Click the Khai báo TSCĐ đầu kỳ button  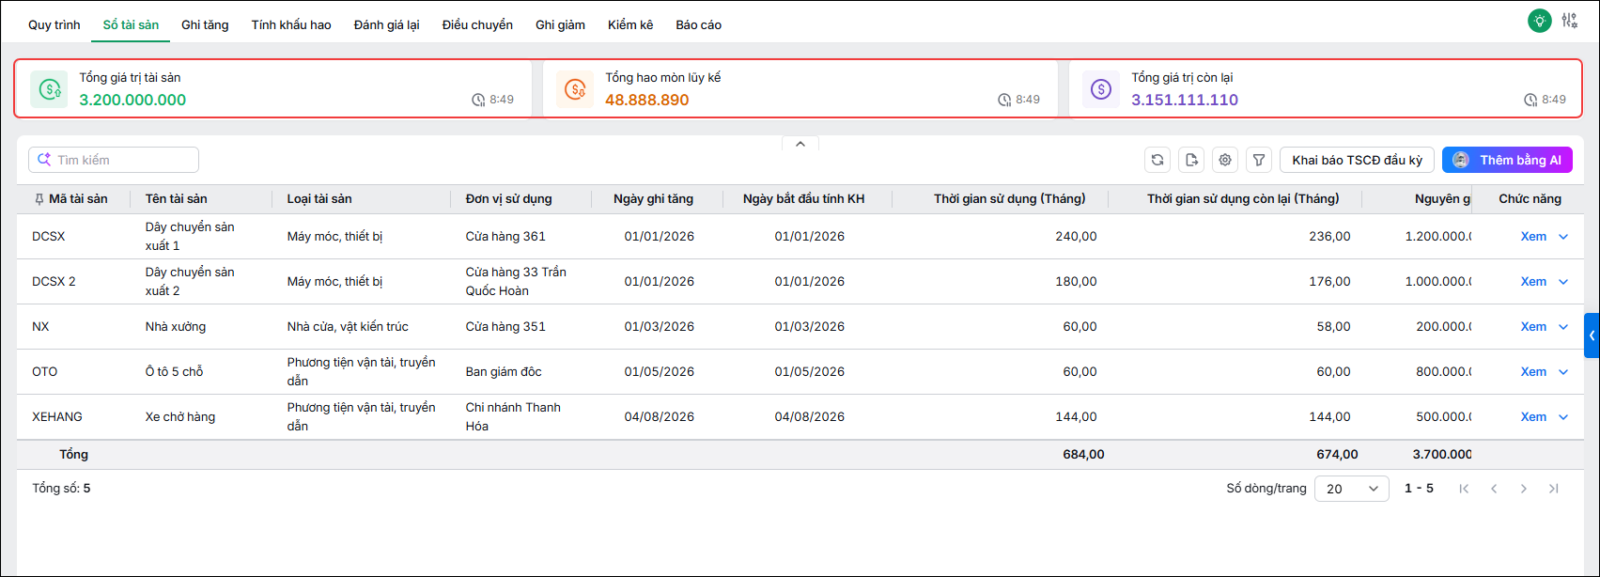tap(1357, 160)
